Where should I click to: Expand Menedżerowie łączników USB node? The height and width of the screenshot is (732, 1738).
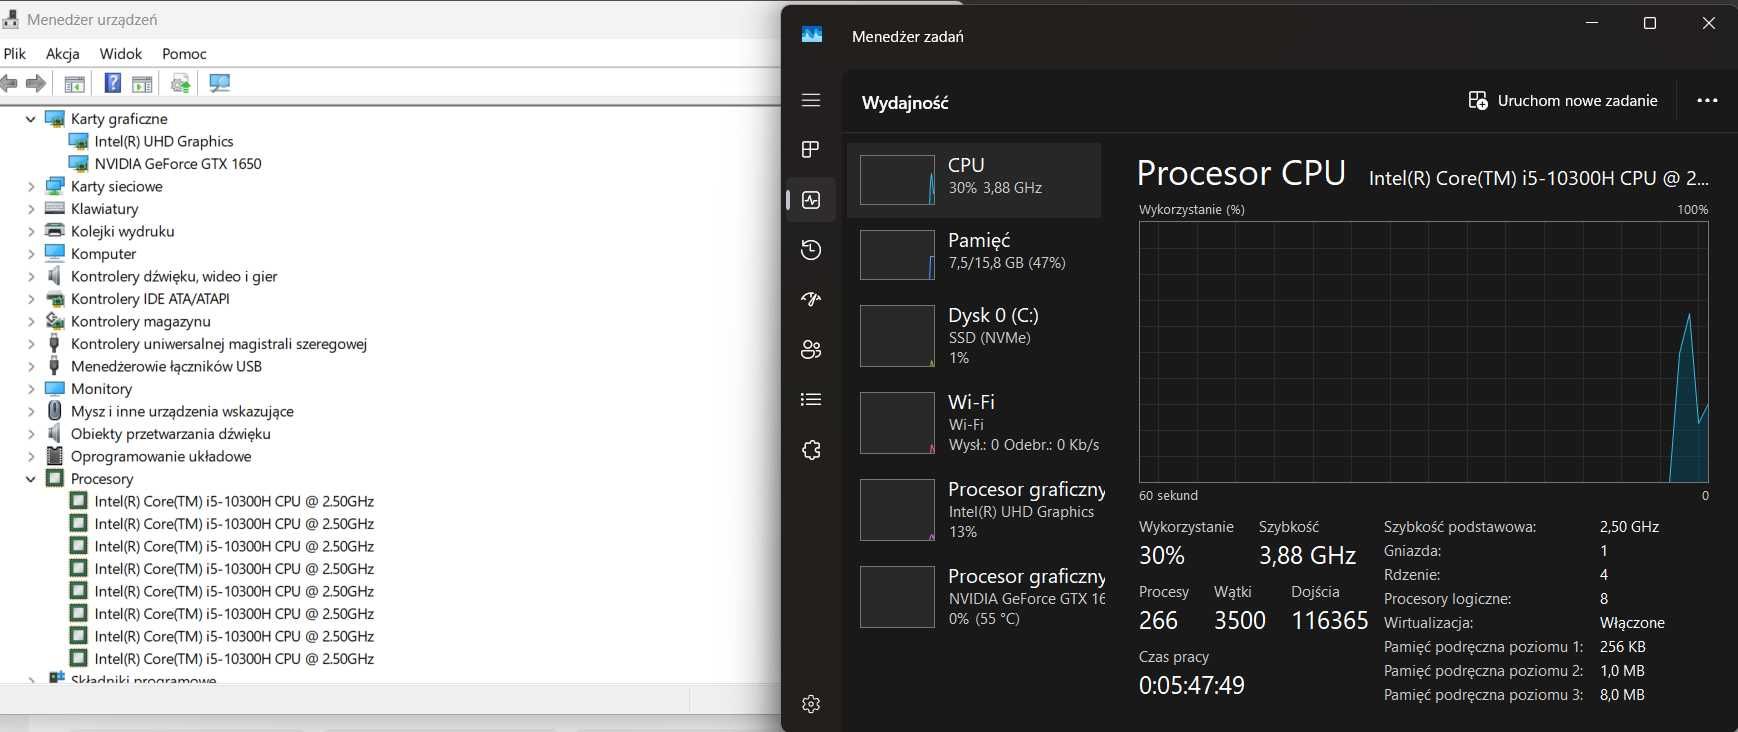click(30, 366)
